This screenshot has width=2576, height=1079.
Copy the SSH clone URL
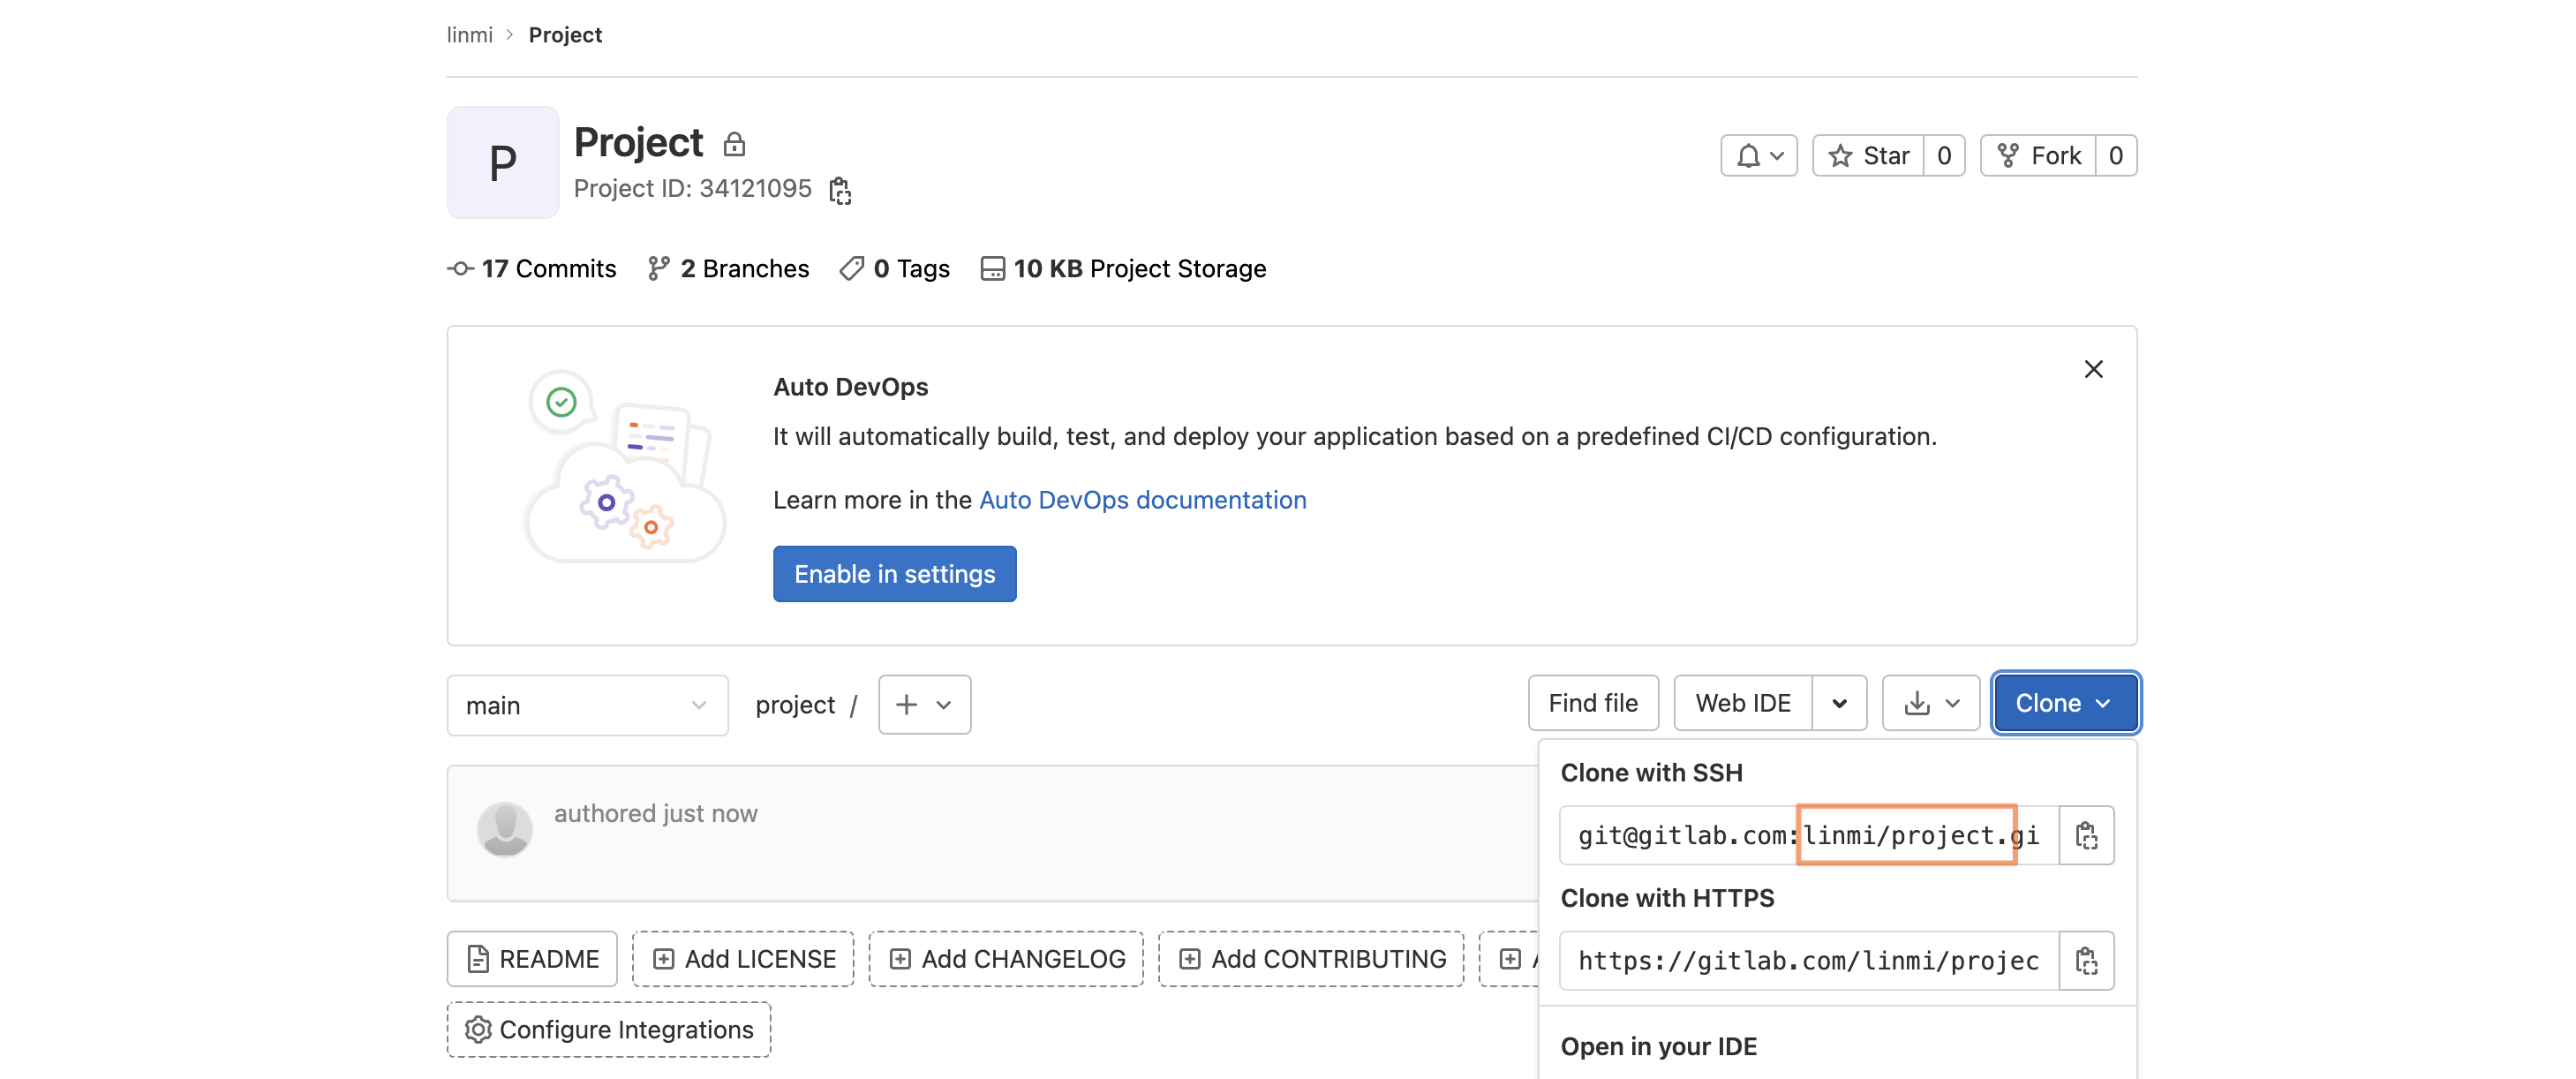(x=2087, y=835)
